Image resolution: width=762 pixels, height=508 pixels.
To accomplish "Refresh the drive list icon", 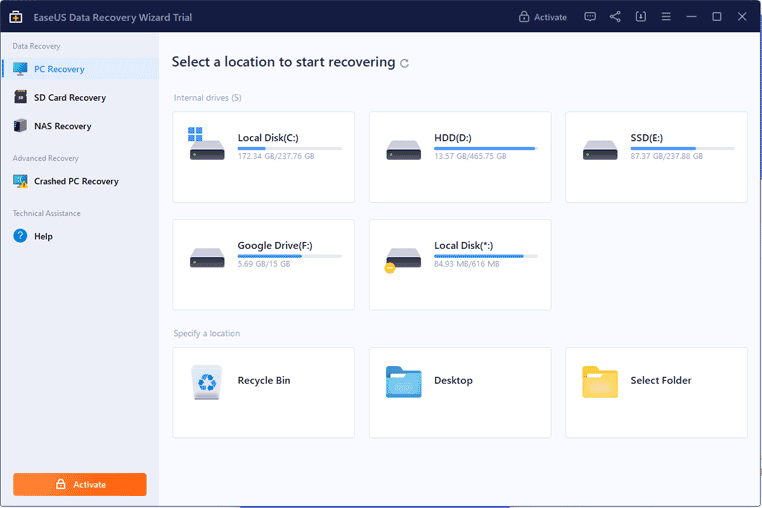I will 404,63.
